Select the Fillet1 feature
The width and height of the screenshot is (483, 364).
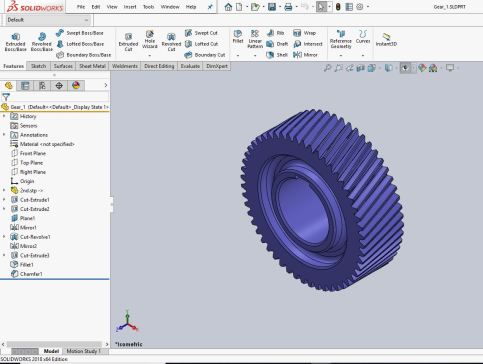tap(22, 265)
